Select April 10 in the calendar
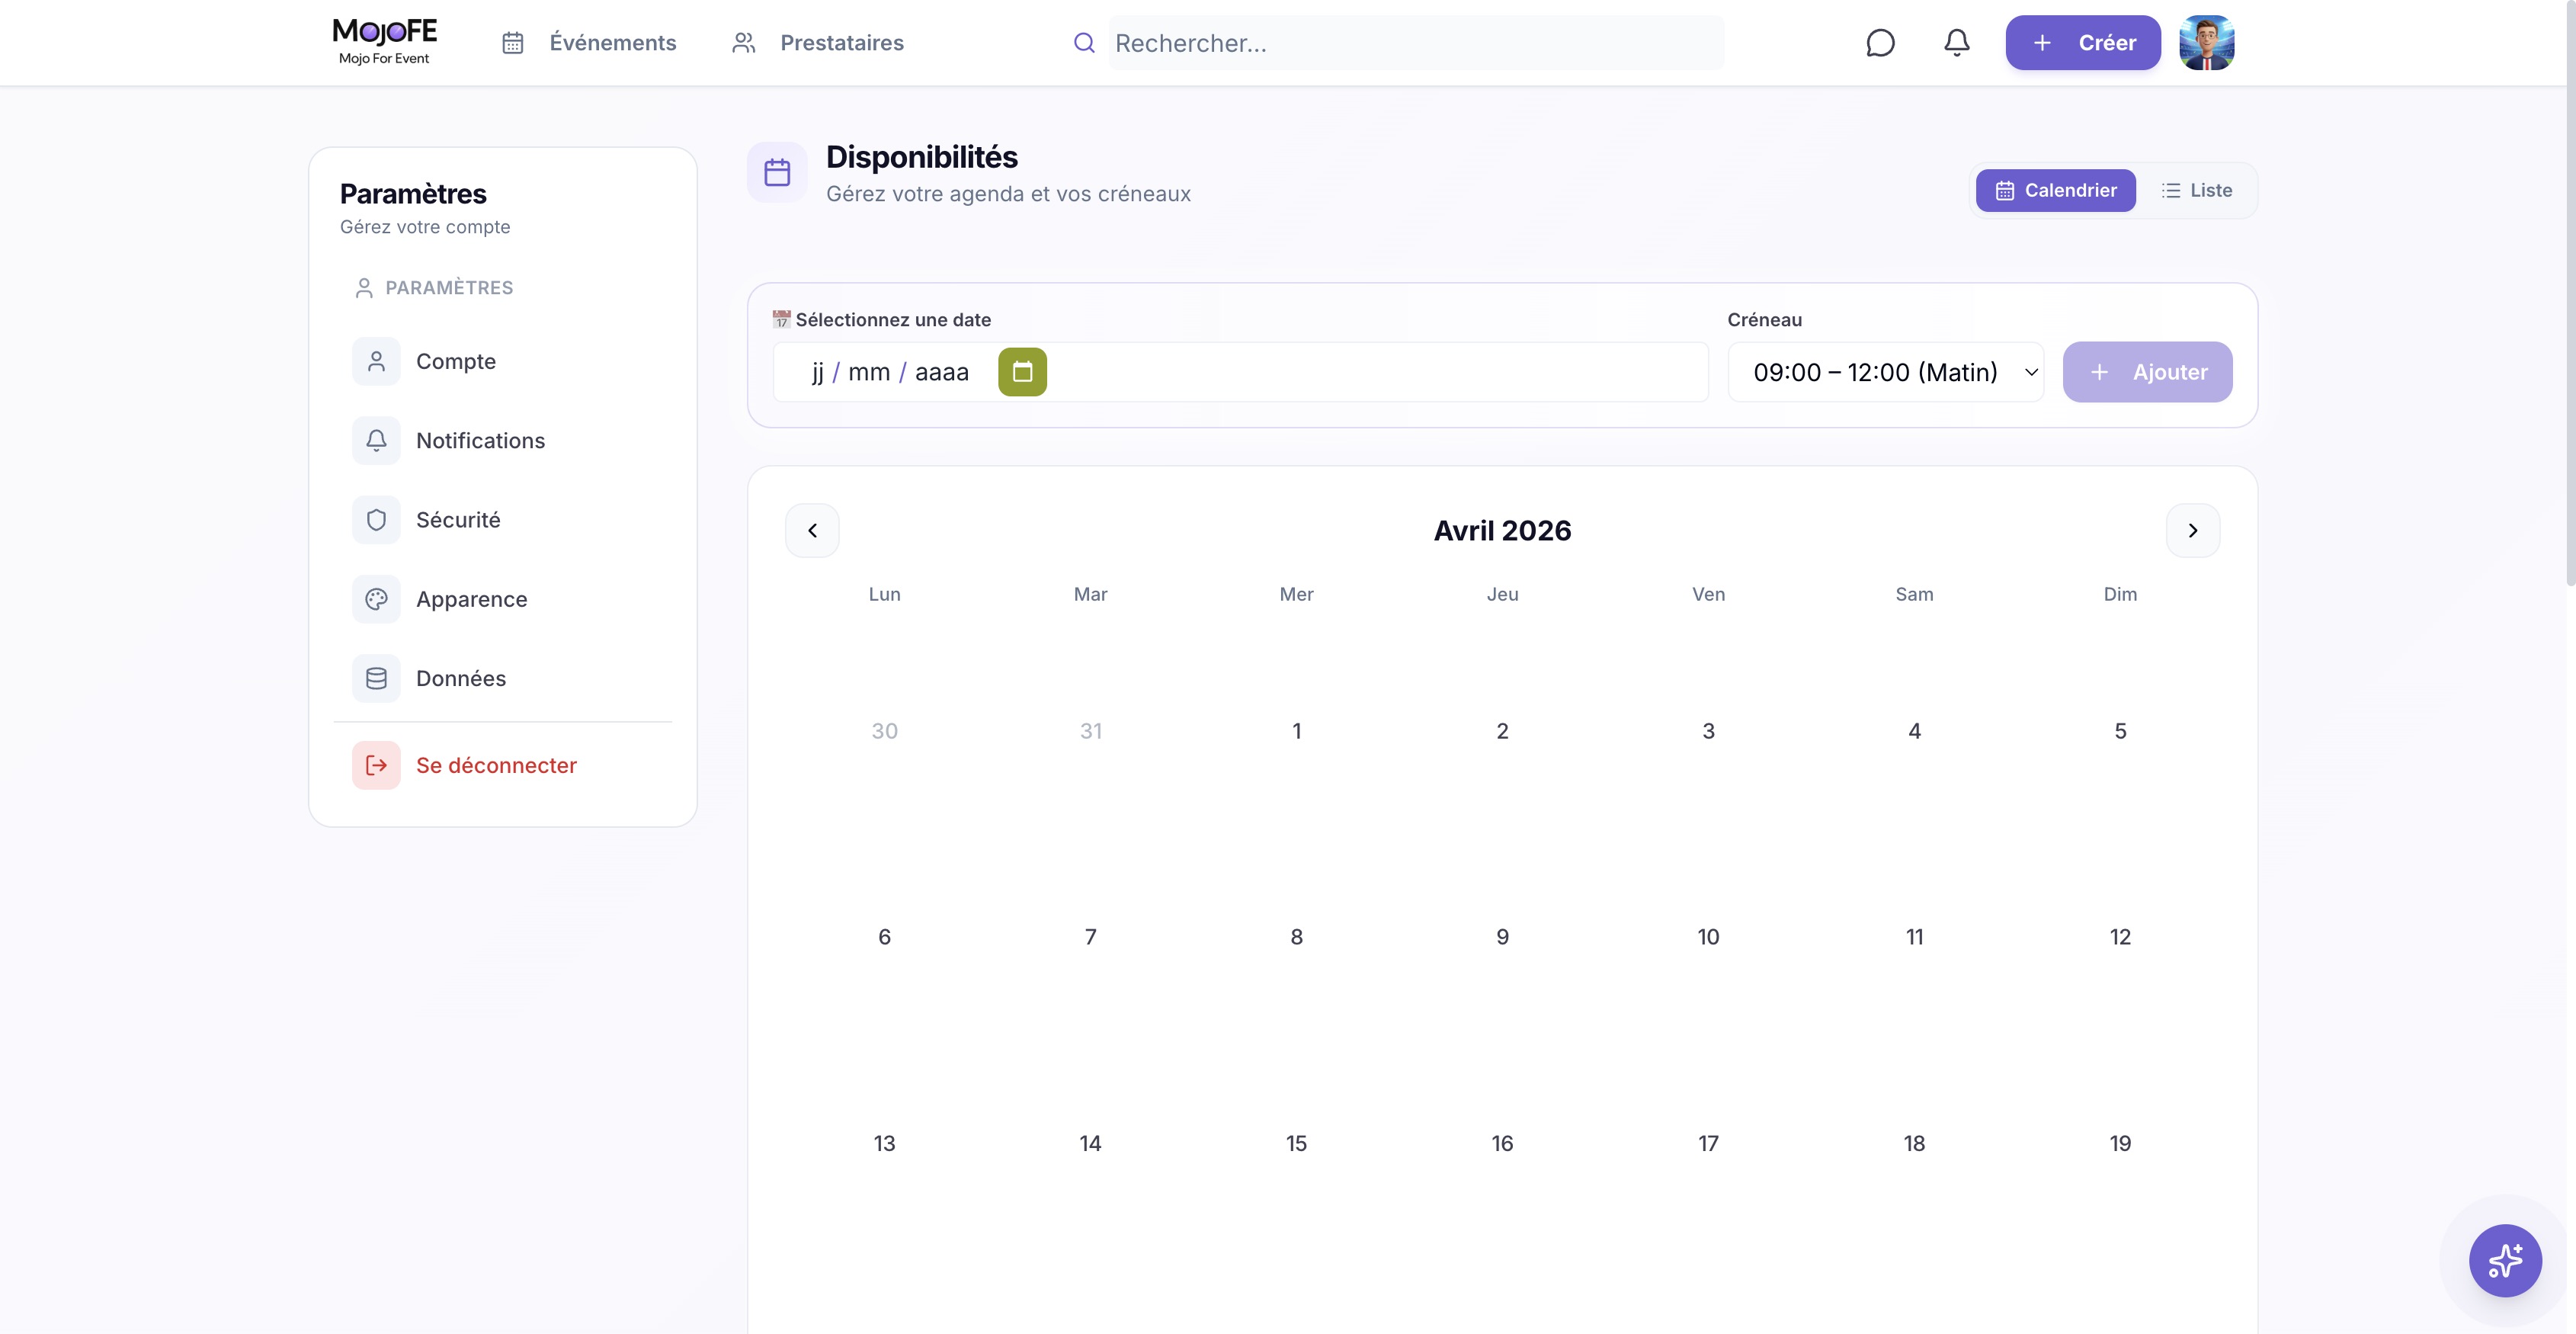The height and width of the screenshot is (1334, 2576). tap(1708, 937)
